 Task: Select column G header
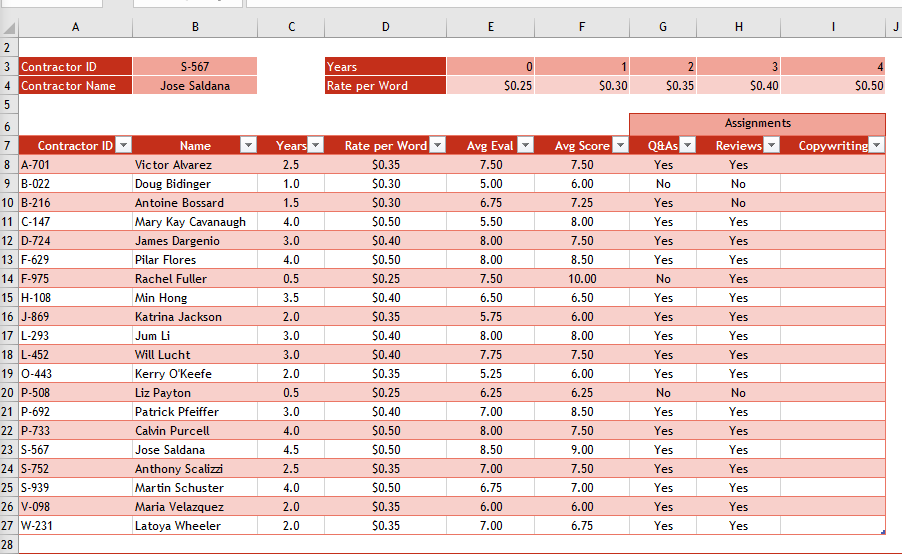click(663, 27)
